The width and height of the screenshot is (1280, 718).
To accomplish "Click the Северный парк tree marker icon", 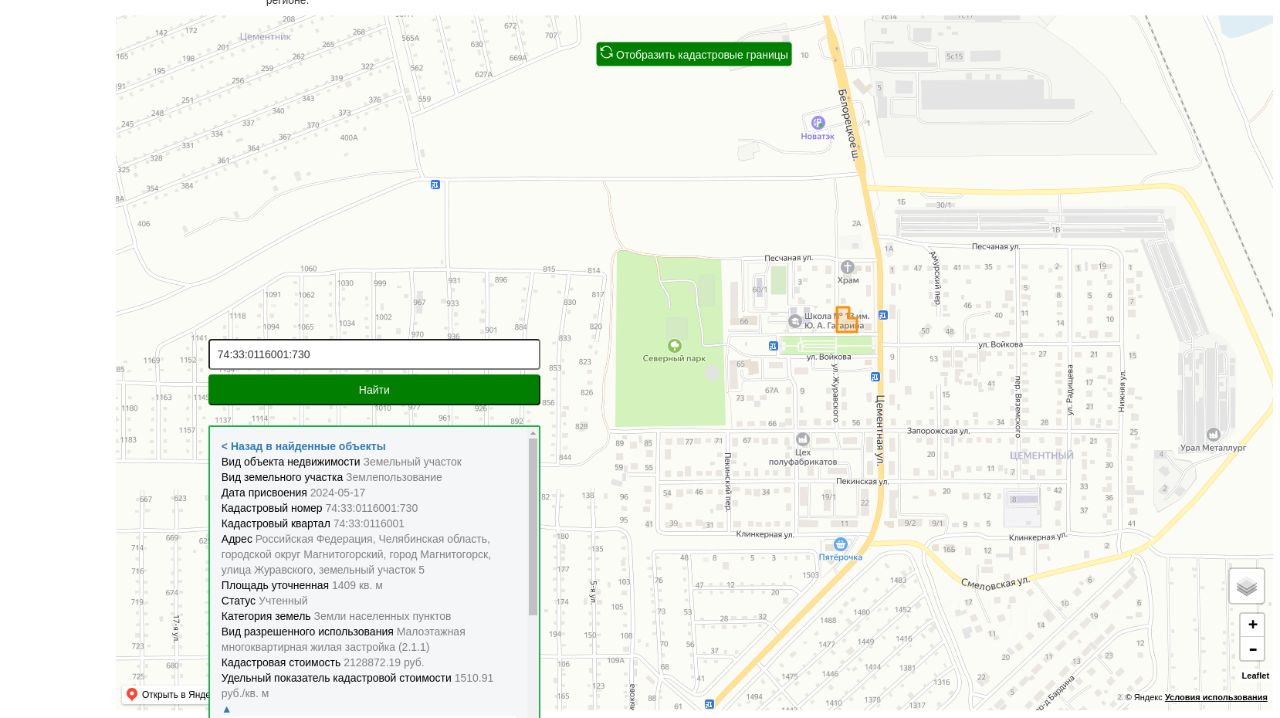I will coord(674,345).
